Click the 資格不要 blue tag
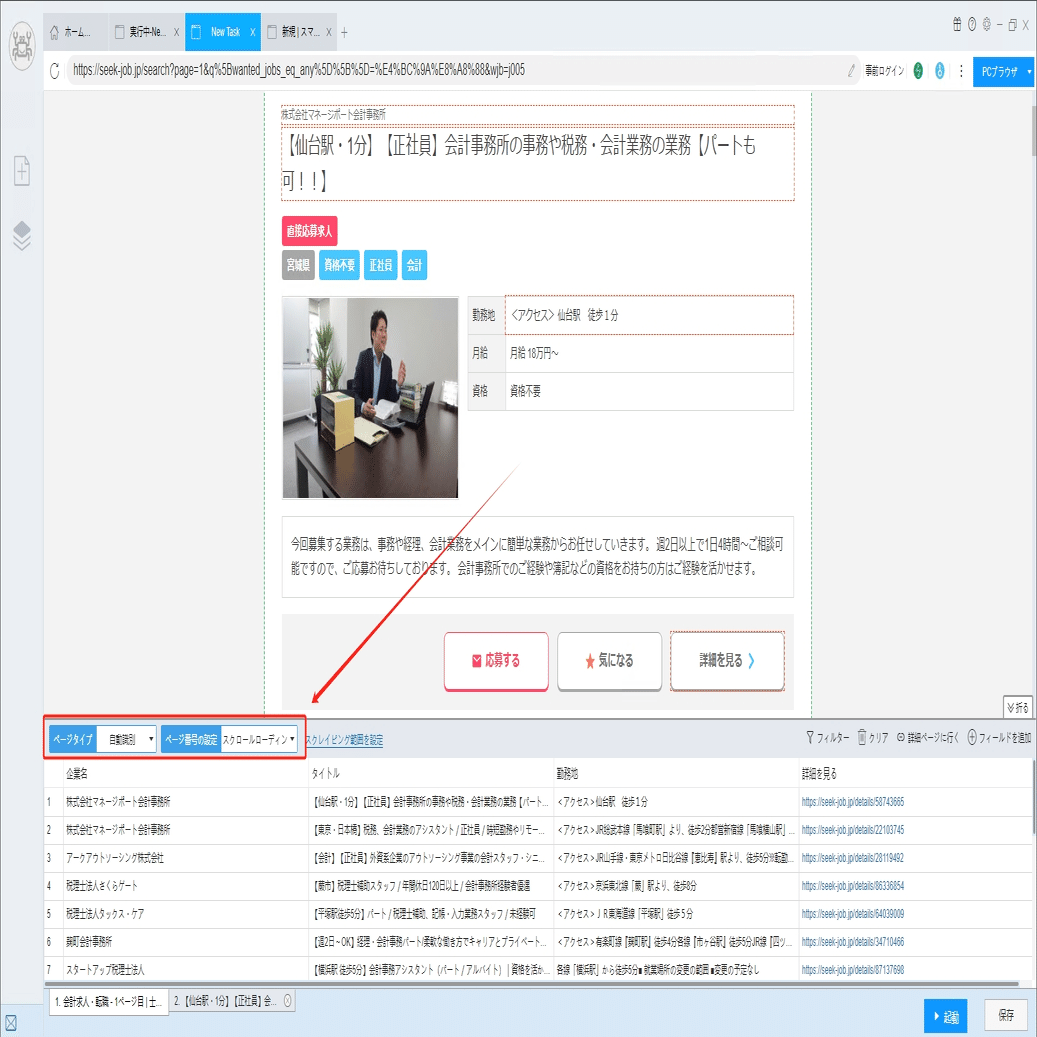 coord(339,265)
